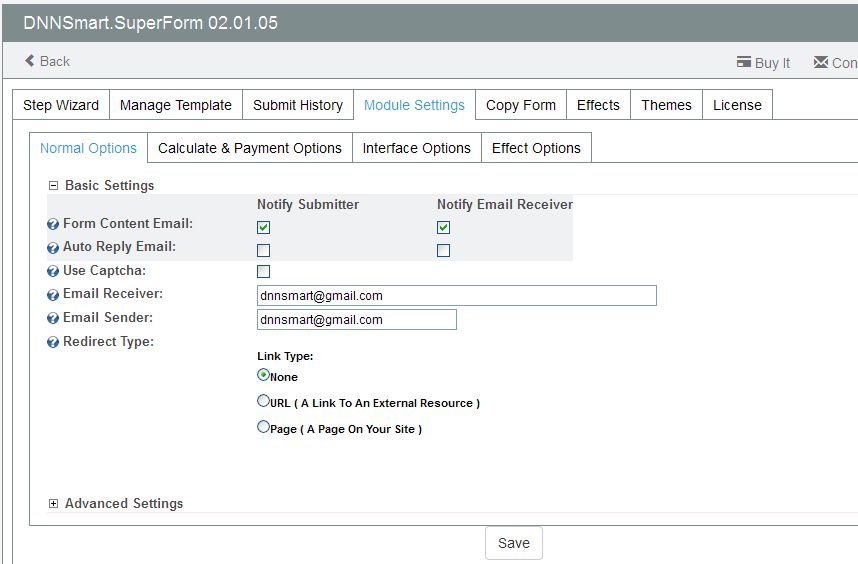858x564 pixels.
Task: Click the Notify Email Receiver column header
Action: coord(505,204)
